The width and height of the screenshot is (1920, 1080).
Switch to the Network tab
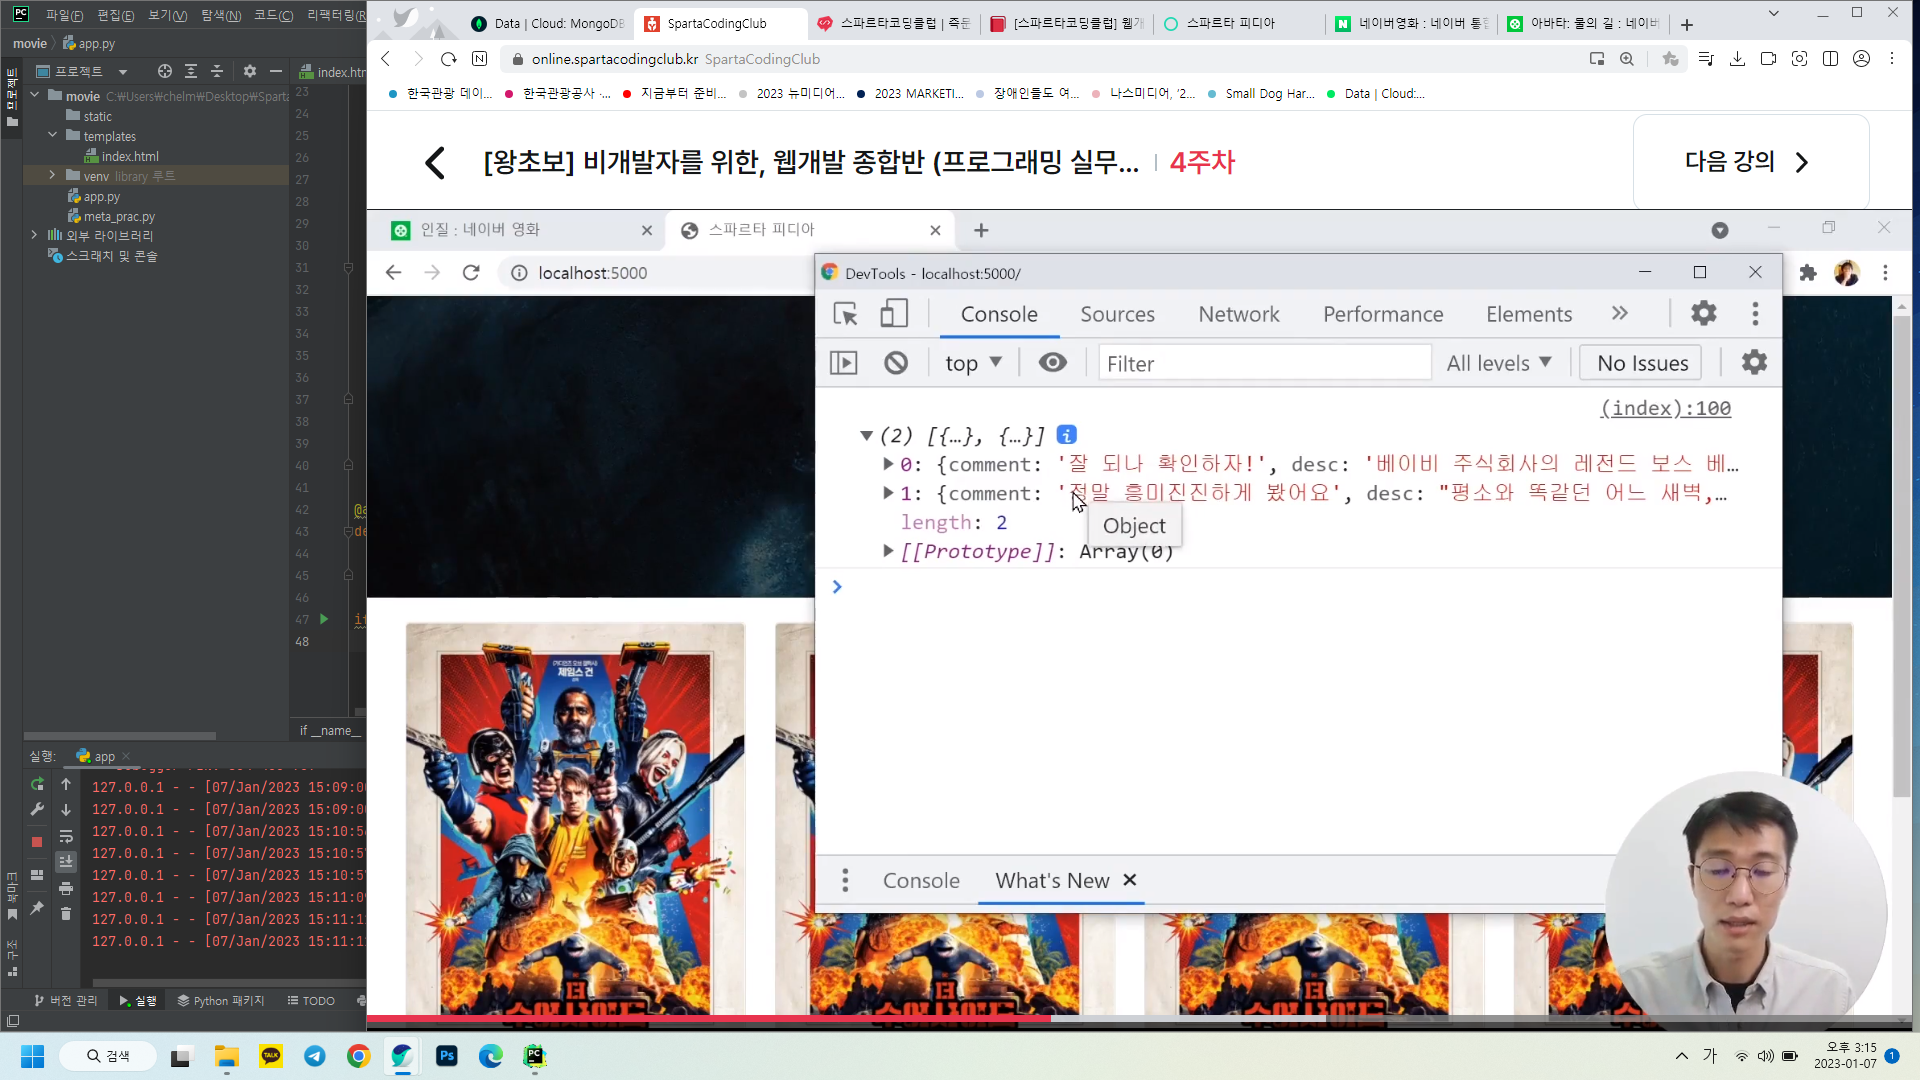[x=1239, y=314]
